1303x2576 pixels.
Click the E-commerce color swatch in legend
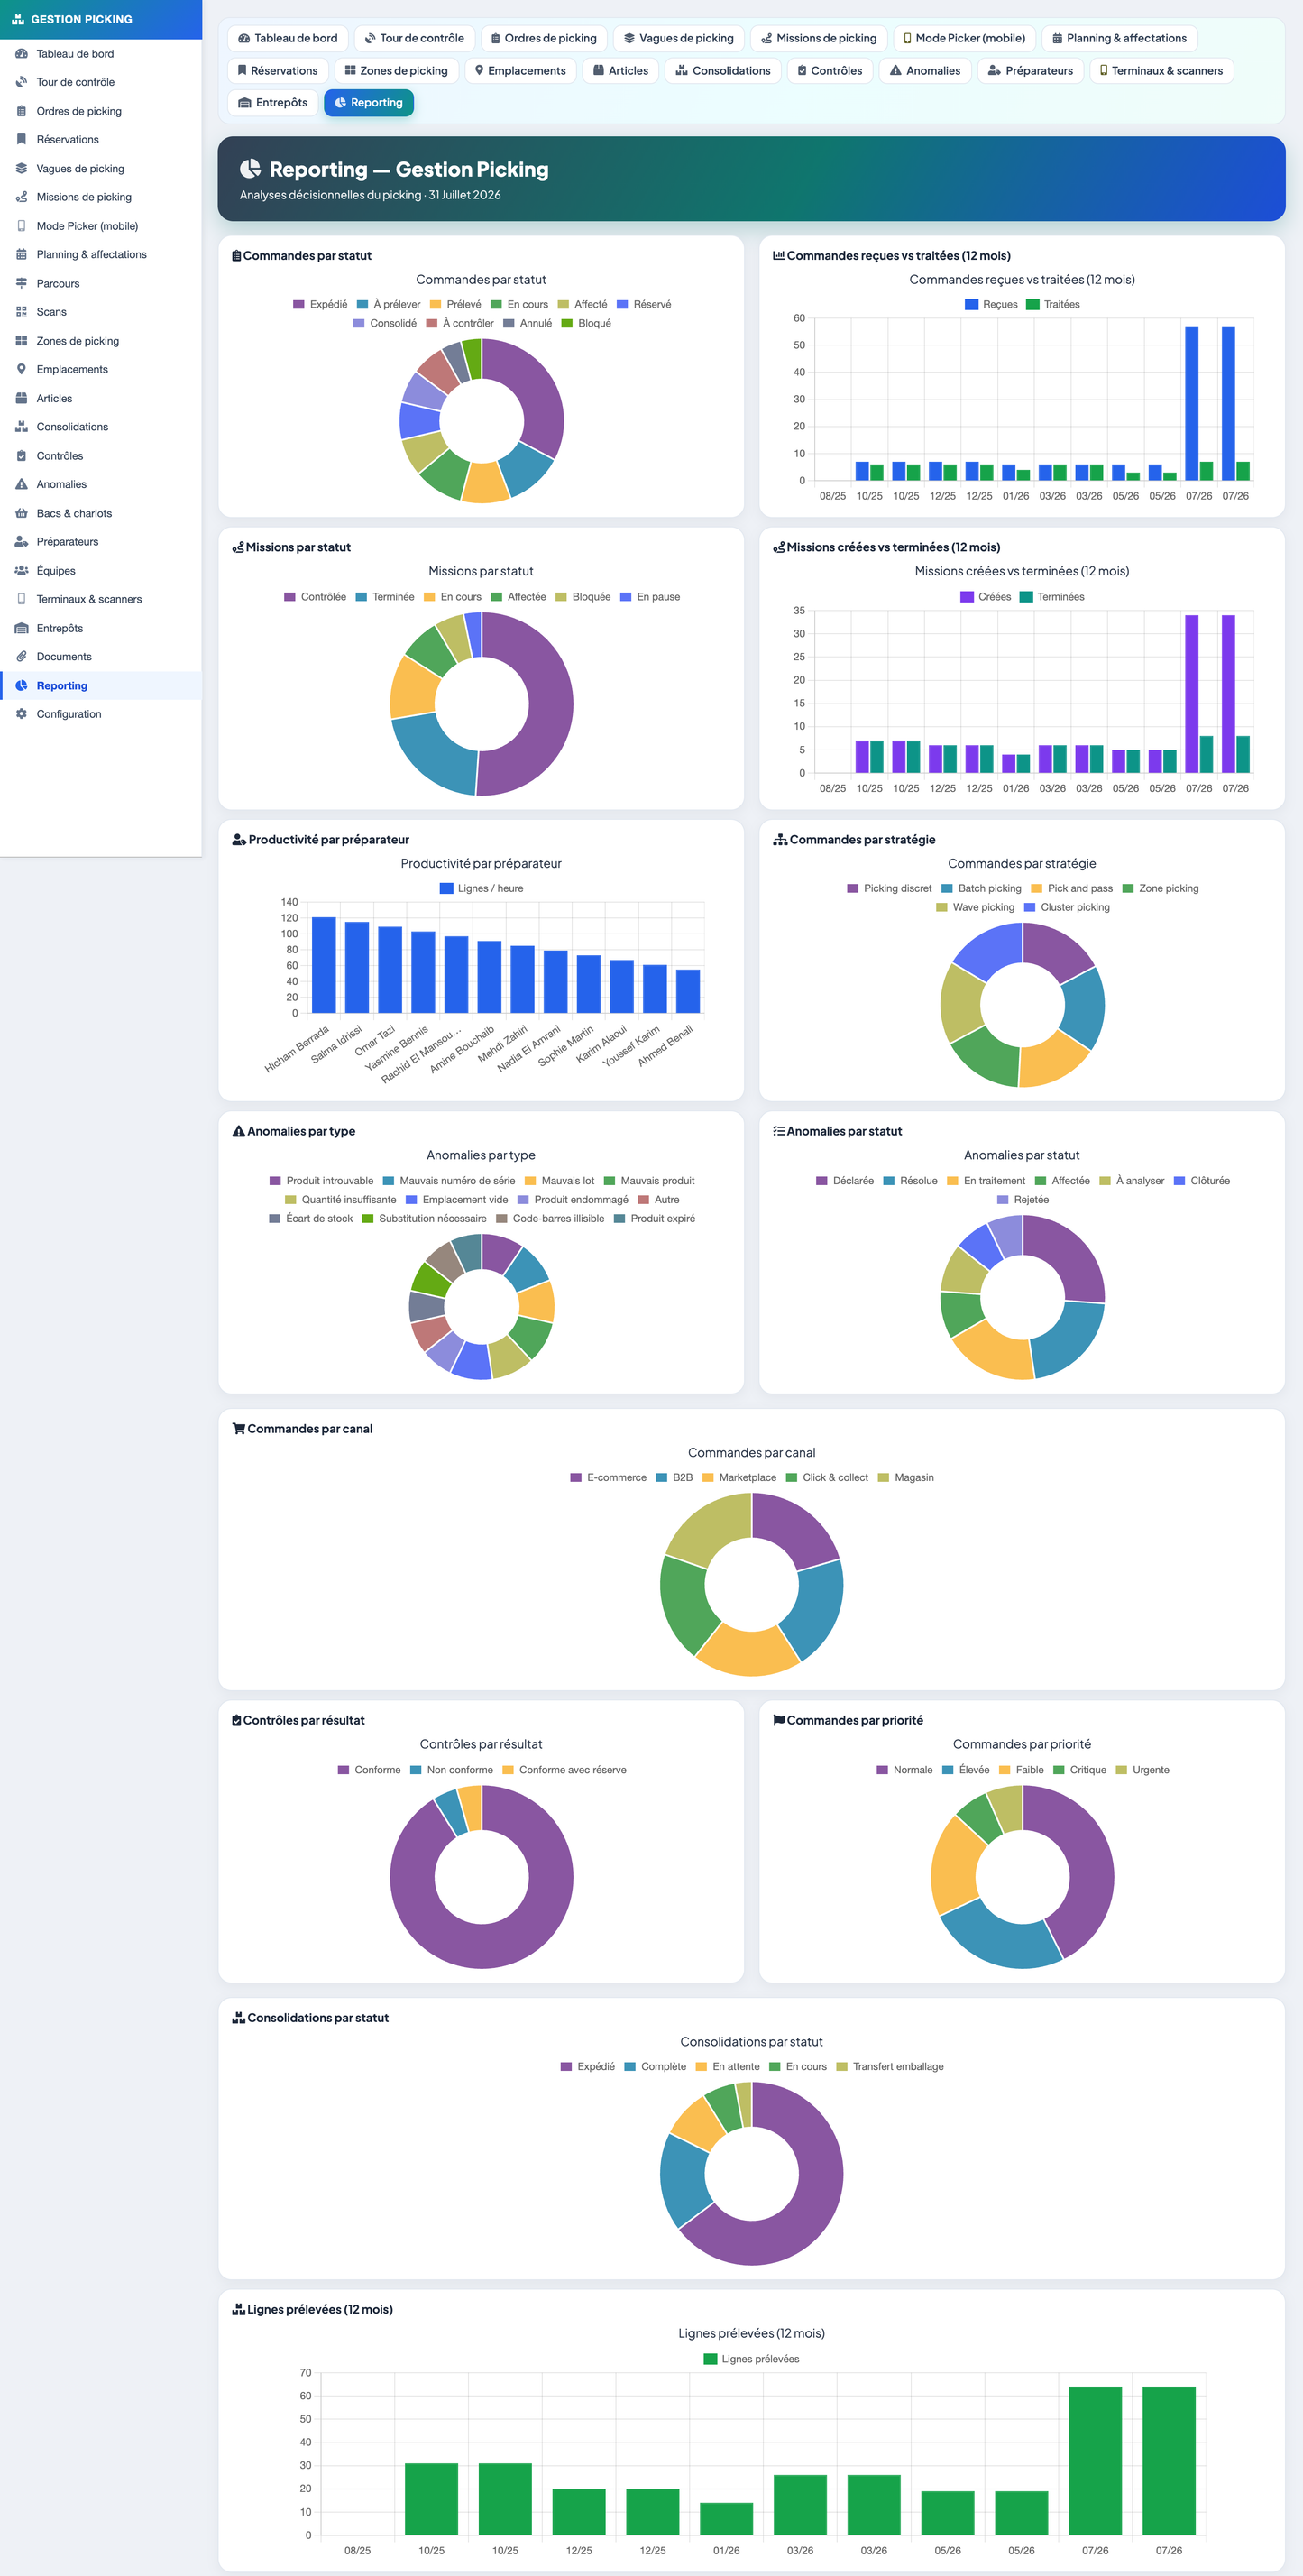(x=576, y=1477)
